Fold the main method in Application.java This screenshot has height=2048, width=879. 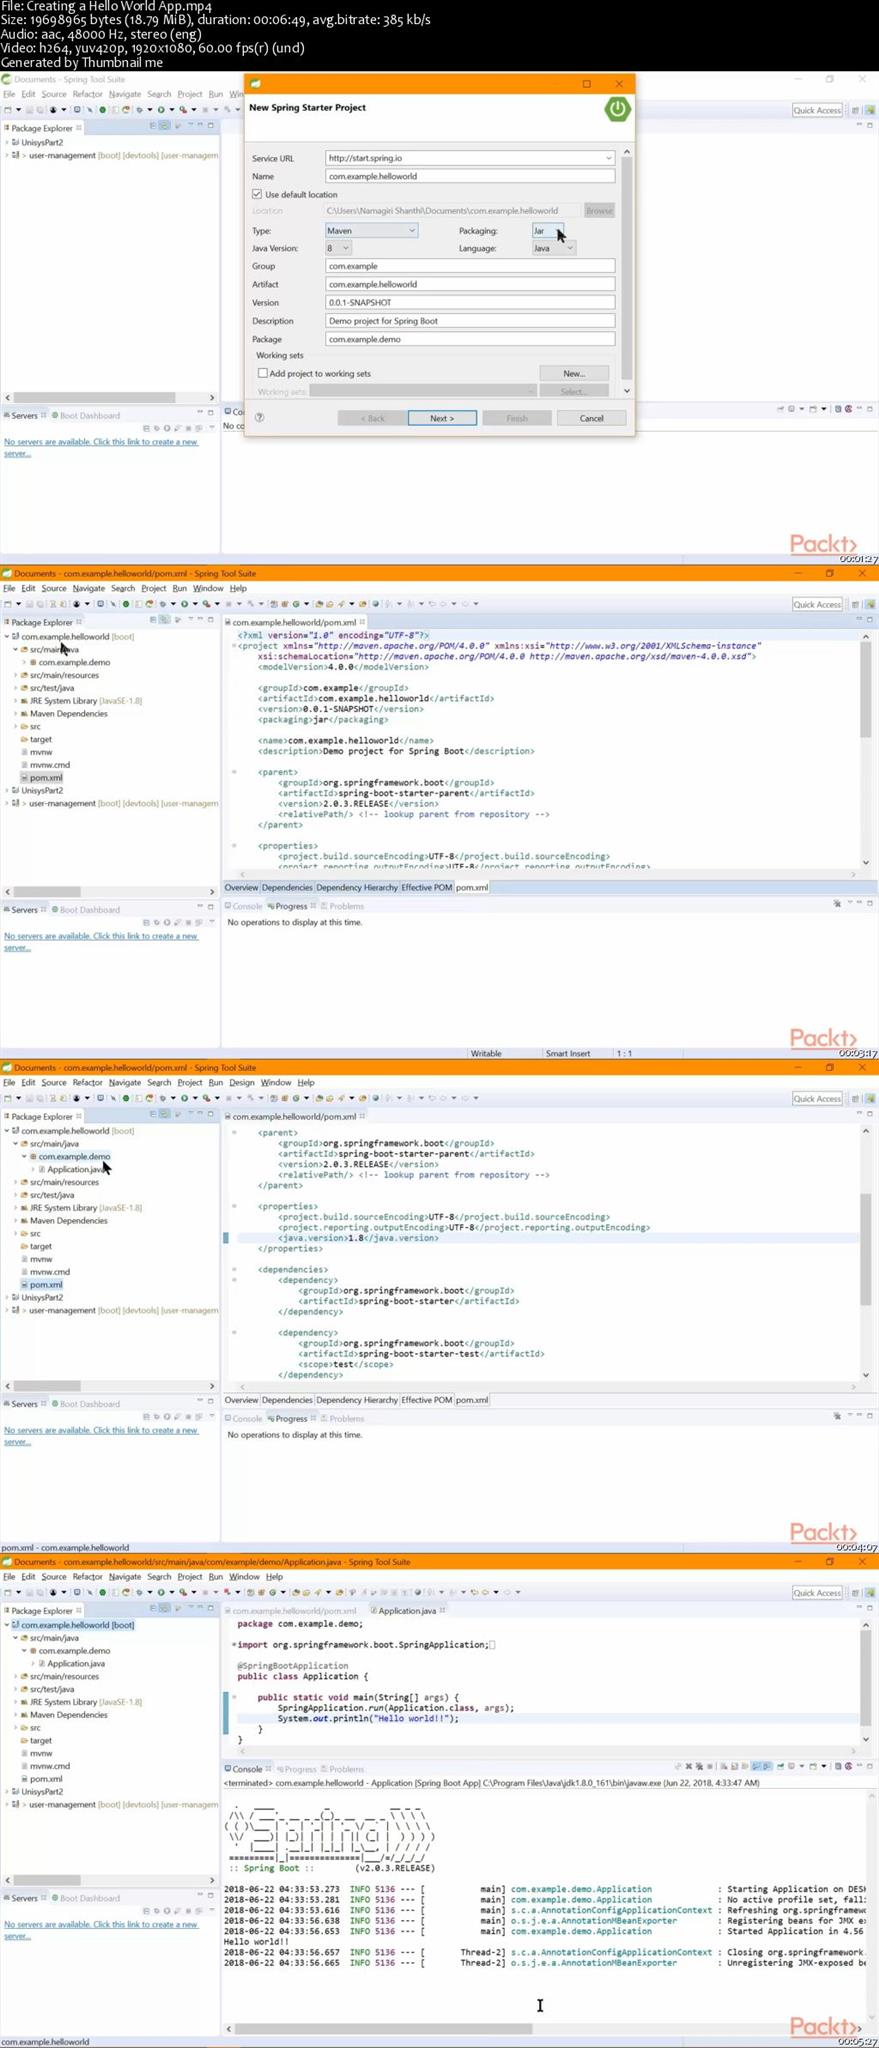[x=234, y=1697]
